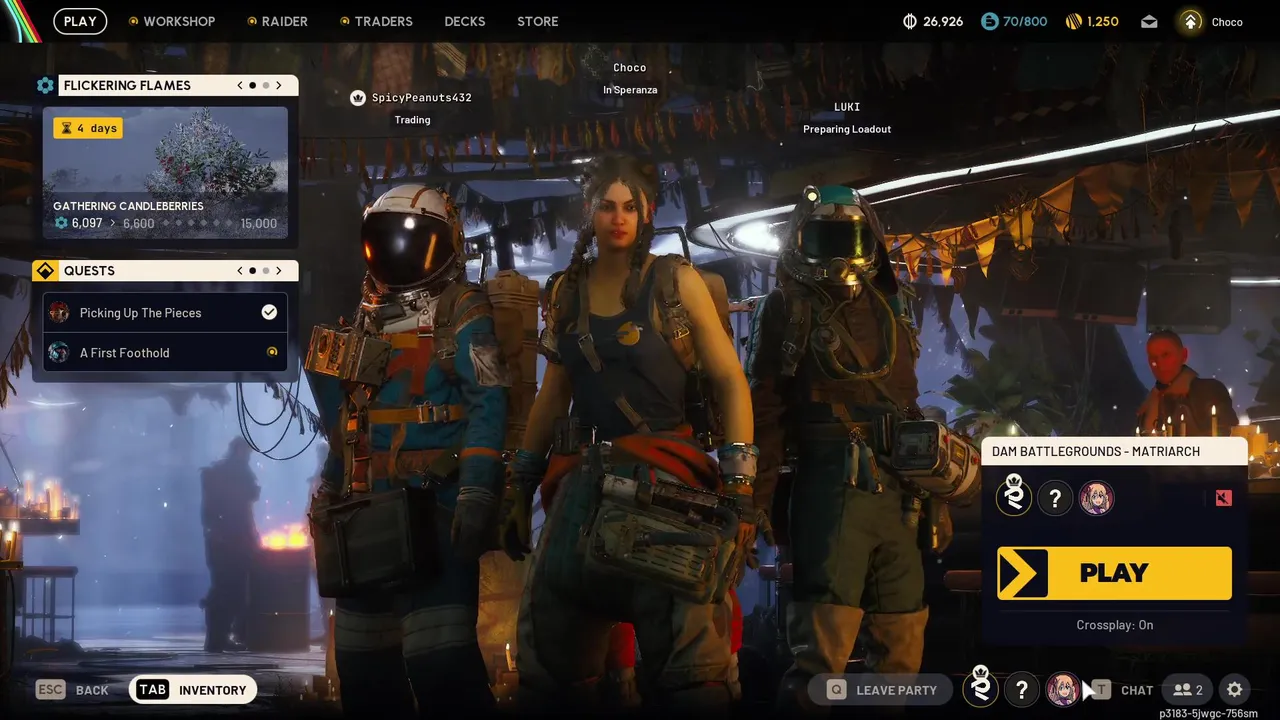Open the CHAT button
This screenshot has width=1280, height=720.
[x=1122, y=690]
